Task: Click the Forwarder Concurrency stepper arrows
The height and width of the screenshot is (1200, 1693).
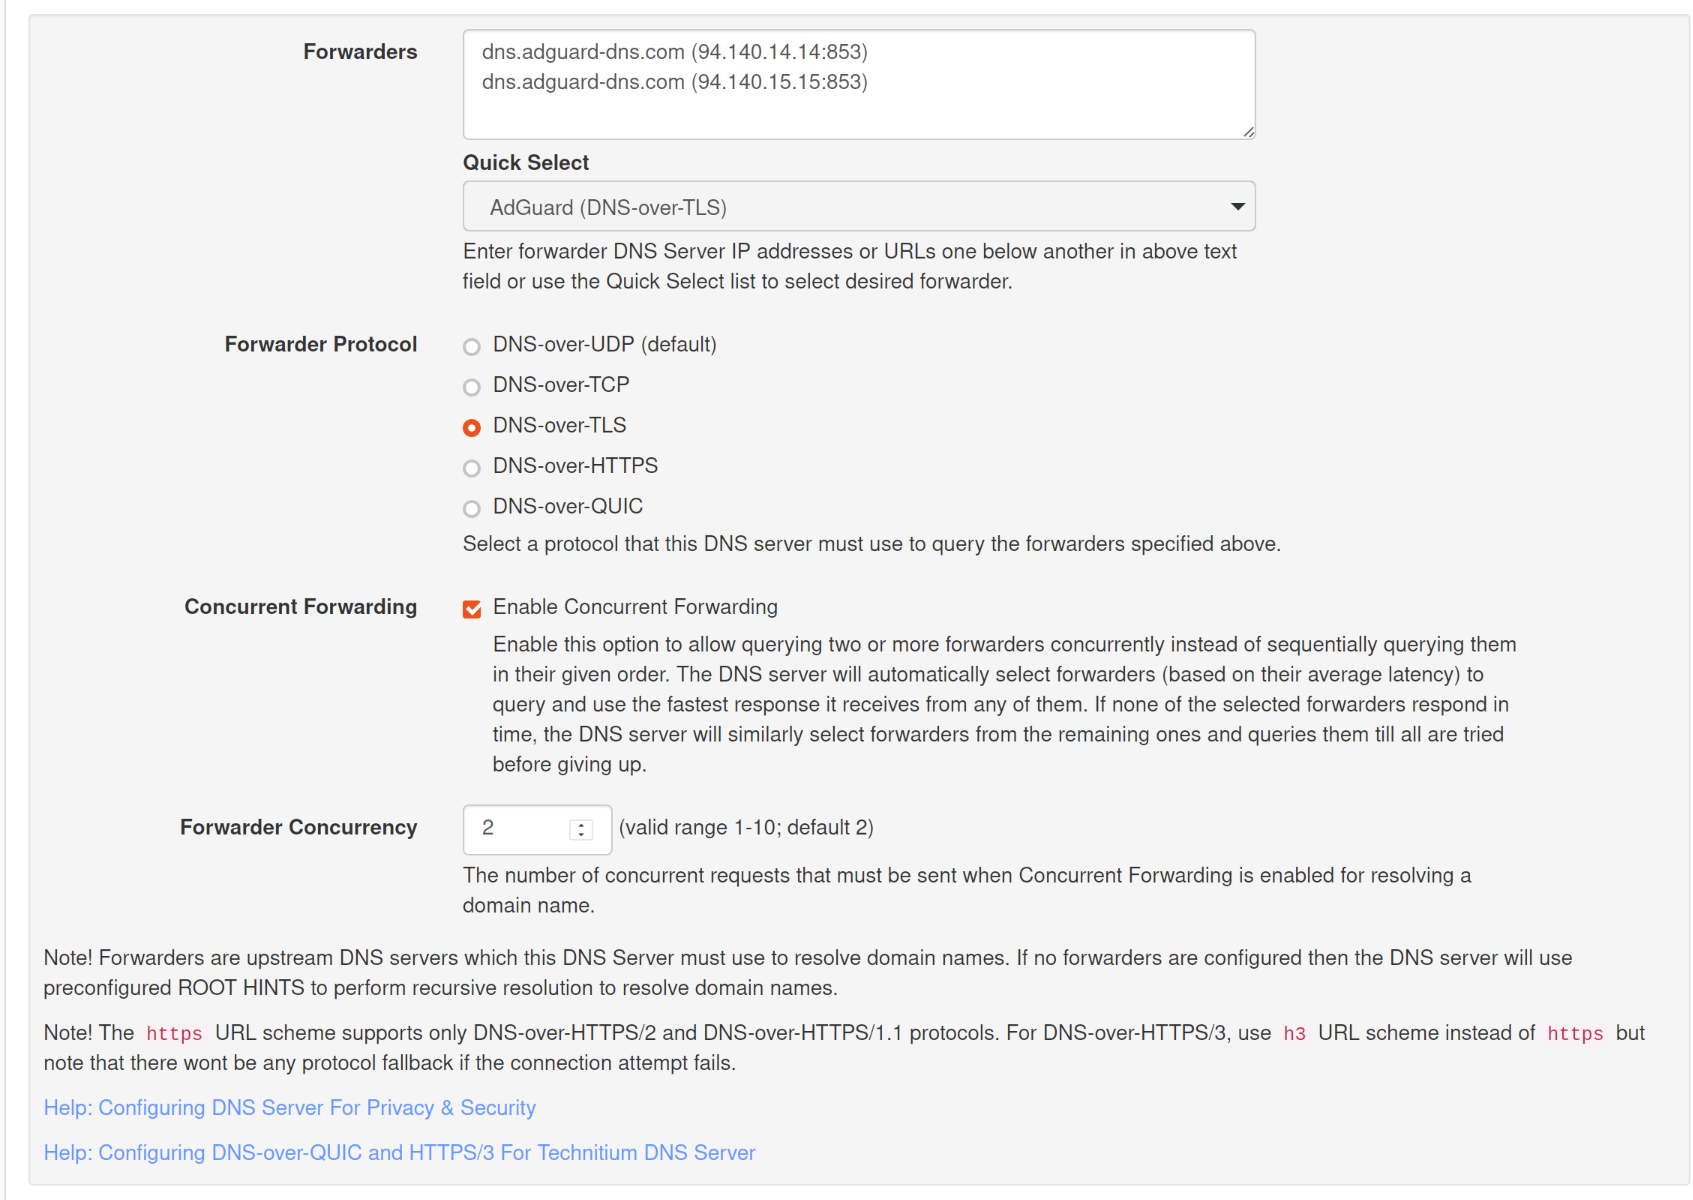Action: coord(581,829)
